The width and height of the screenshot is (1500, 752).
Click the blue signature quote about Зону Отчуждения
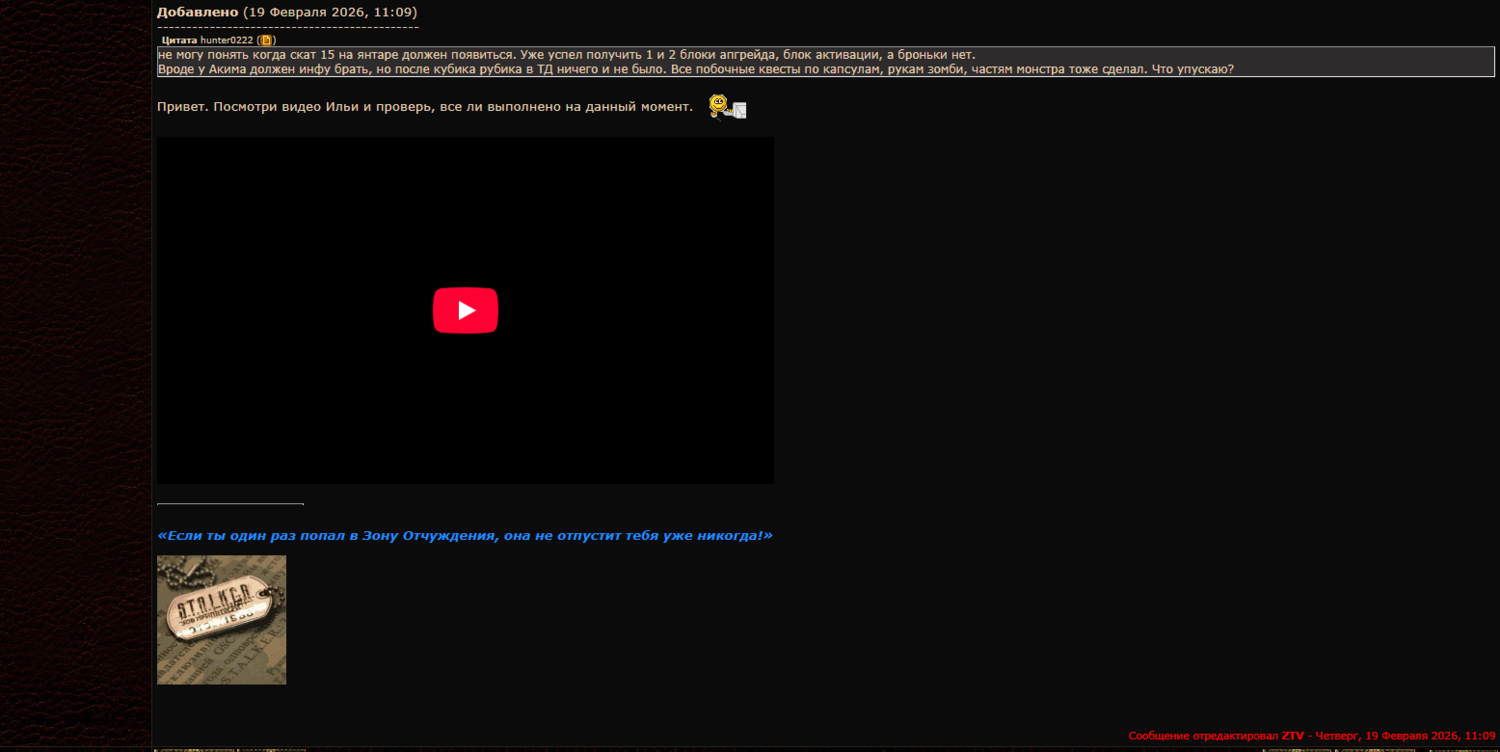pyautogui.click(x=464, y=535)
